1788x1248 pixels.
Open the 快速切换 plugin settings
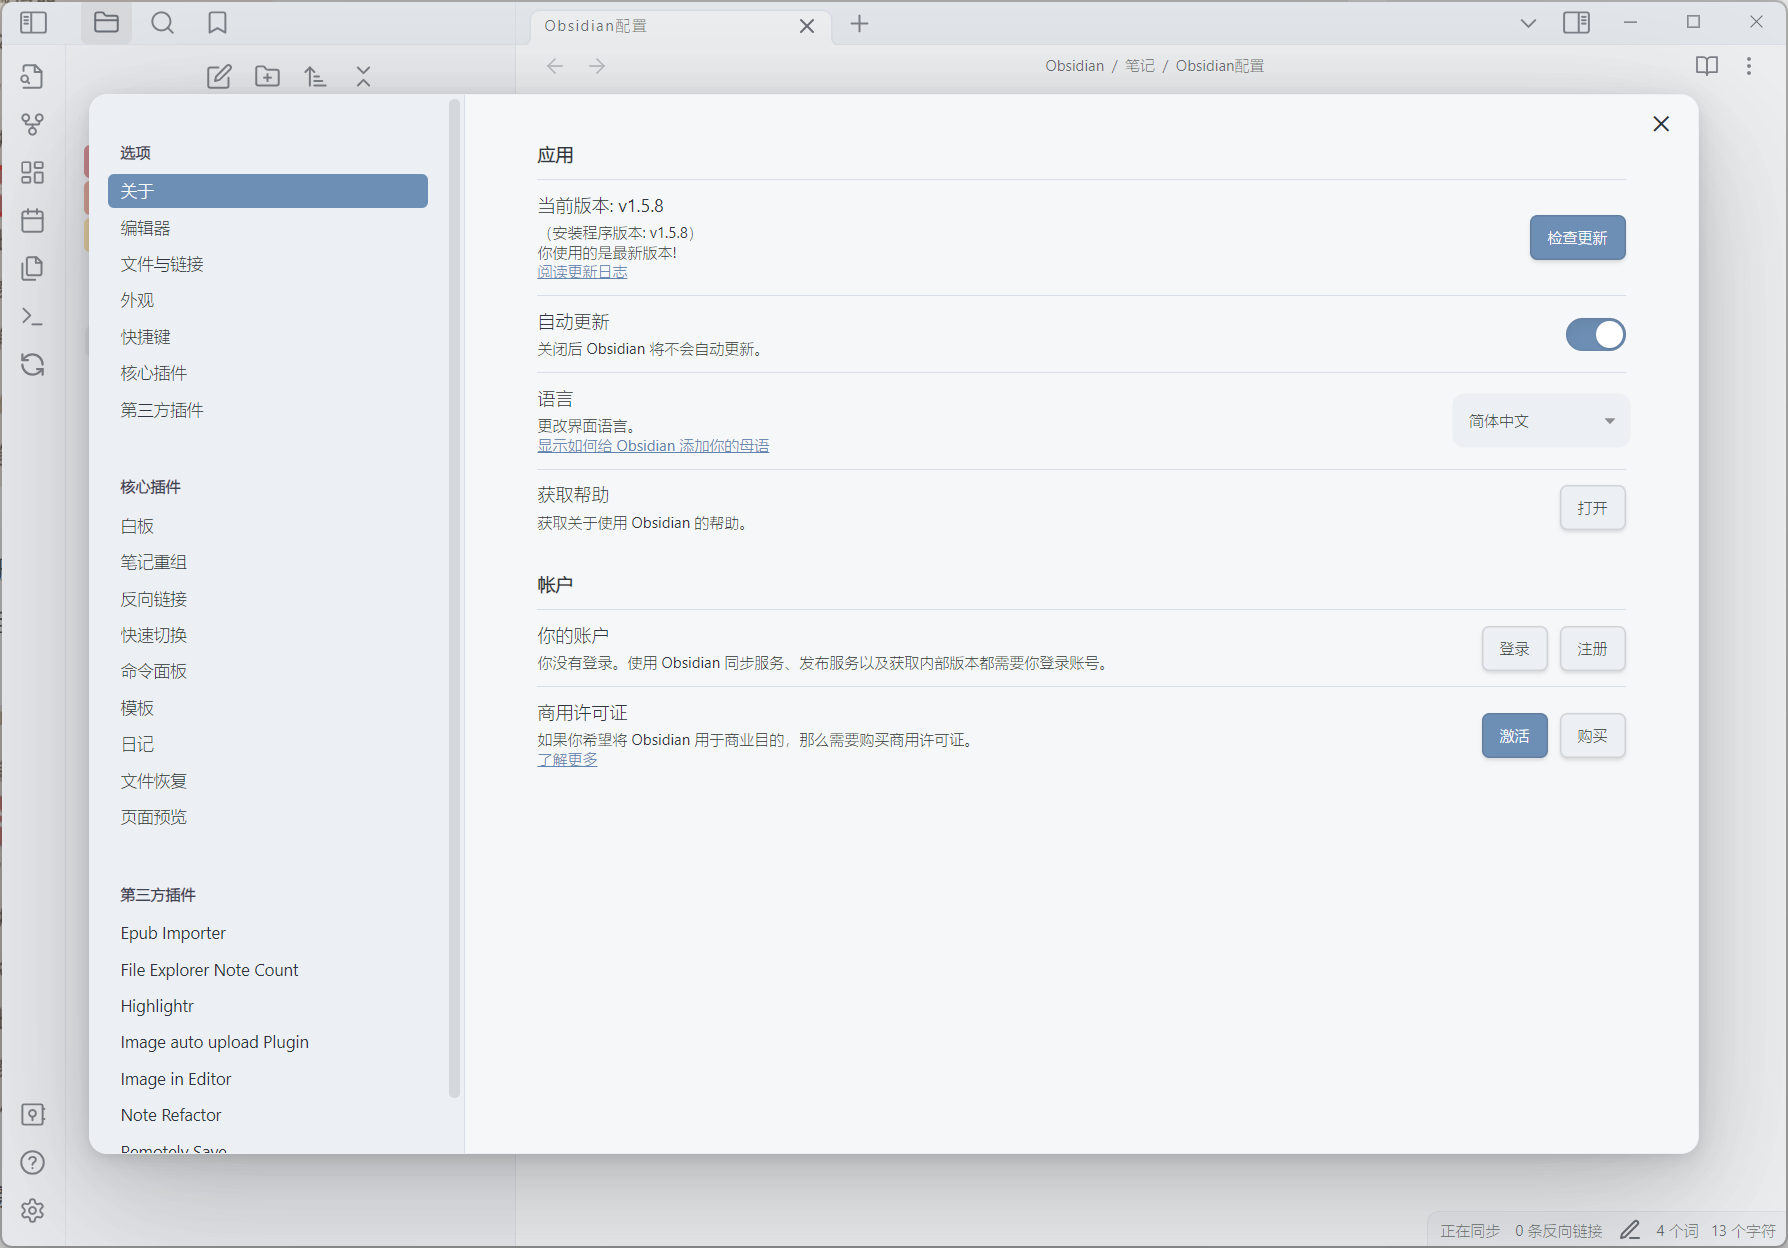268,635
